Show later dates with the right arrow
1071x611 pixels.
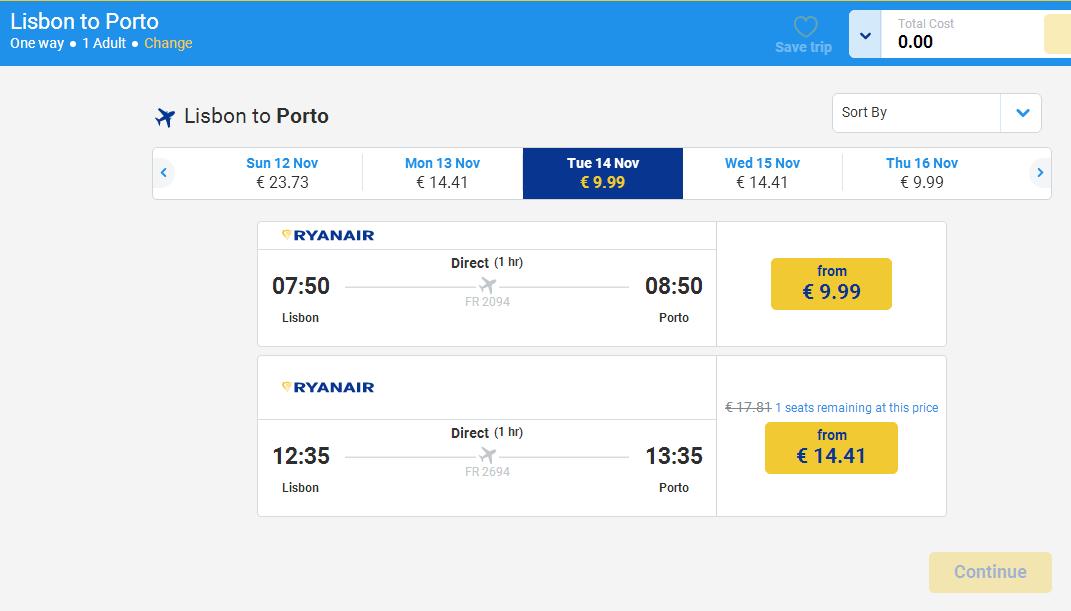1040,173
